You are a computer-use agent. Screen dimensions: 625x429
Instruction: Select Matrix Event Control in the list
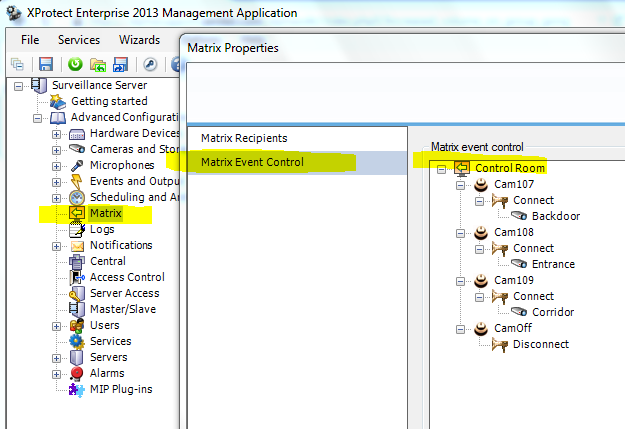[252, 162]
